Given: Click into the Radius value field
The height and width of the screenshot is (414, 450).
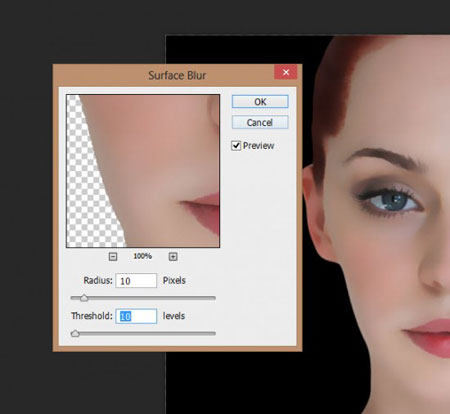Looking at the screenshot, I should 136,281.
